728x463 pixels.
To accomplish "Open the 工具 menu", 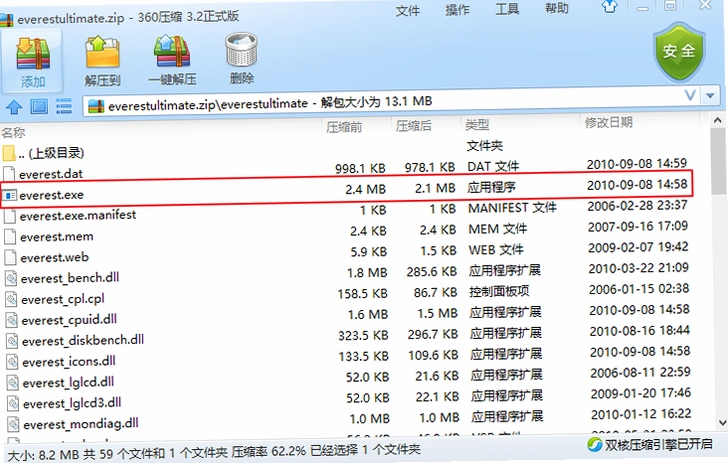I will pyautogui.click(x=507, y=9).
